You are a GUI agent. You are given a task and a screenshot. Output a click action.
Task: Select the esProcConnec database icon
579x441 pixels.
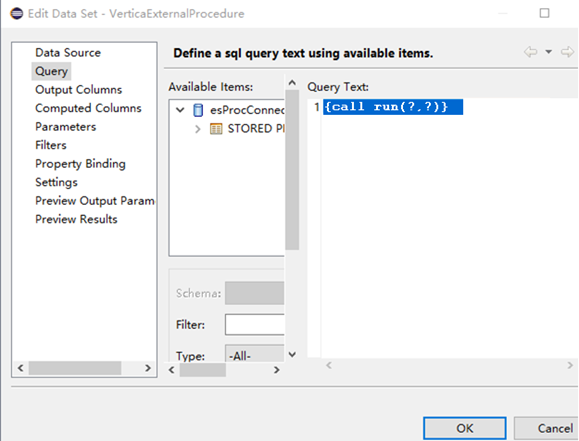coord(198,110)
